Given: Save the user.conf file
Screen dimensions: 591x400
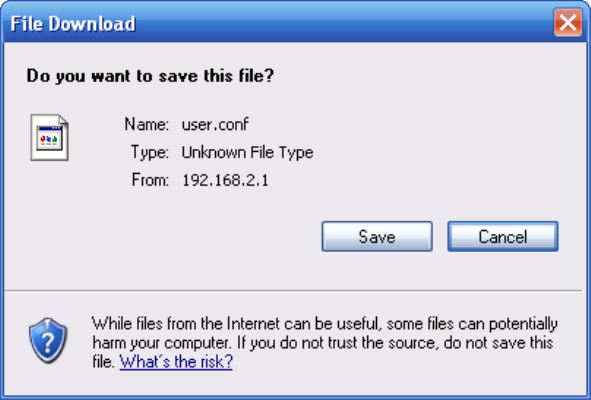Looking at the screenshot, I should click(377, 236).
